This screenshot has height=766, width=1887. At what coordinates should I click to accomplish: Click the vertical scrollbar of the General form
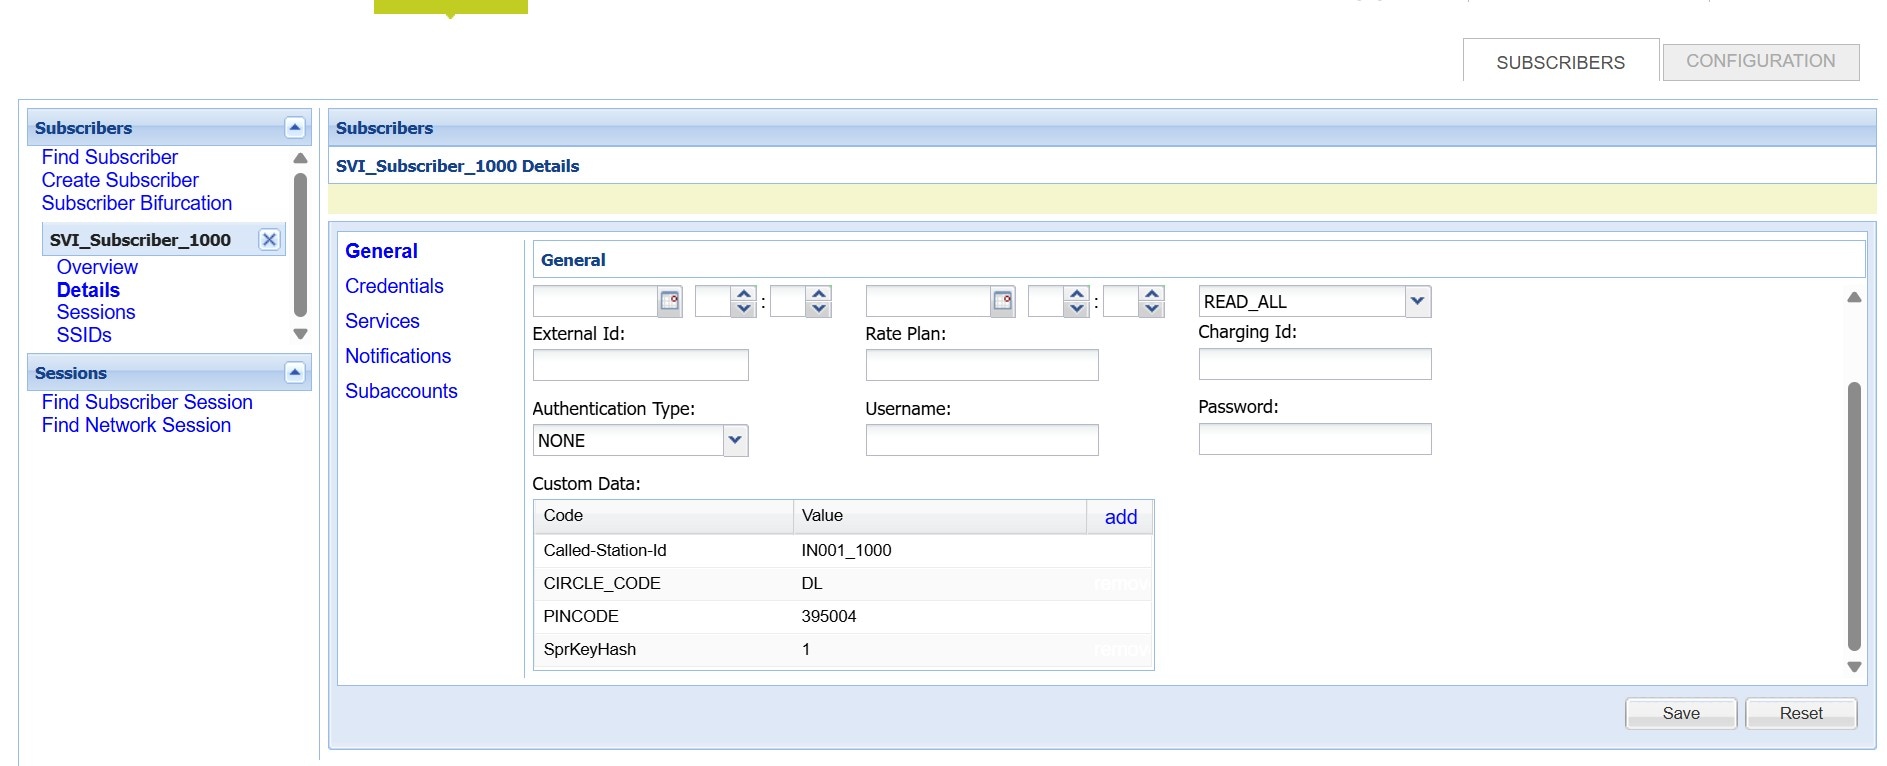pyautogui.click(x=1853, y=515)
